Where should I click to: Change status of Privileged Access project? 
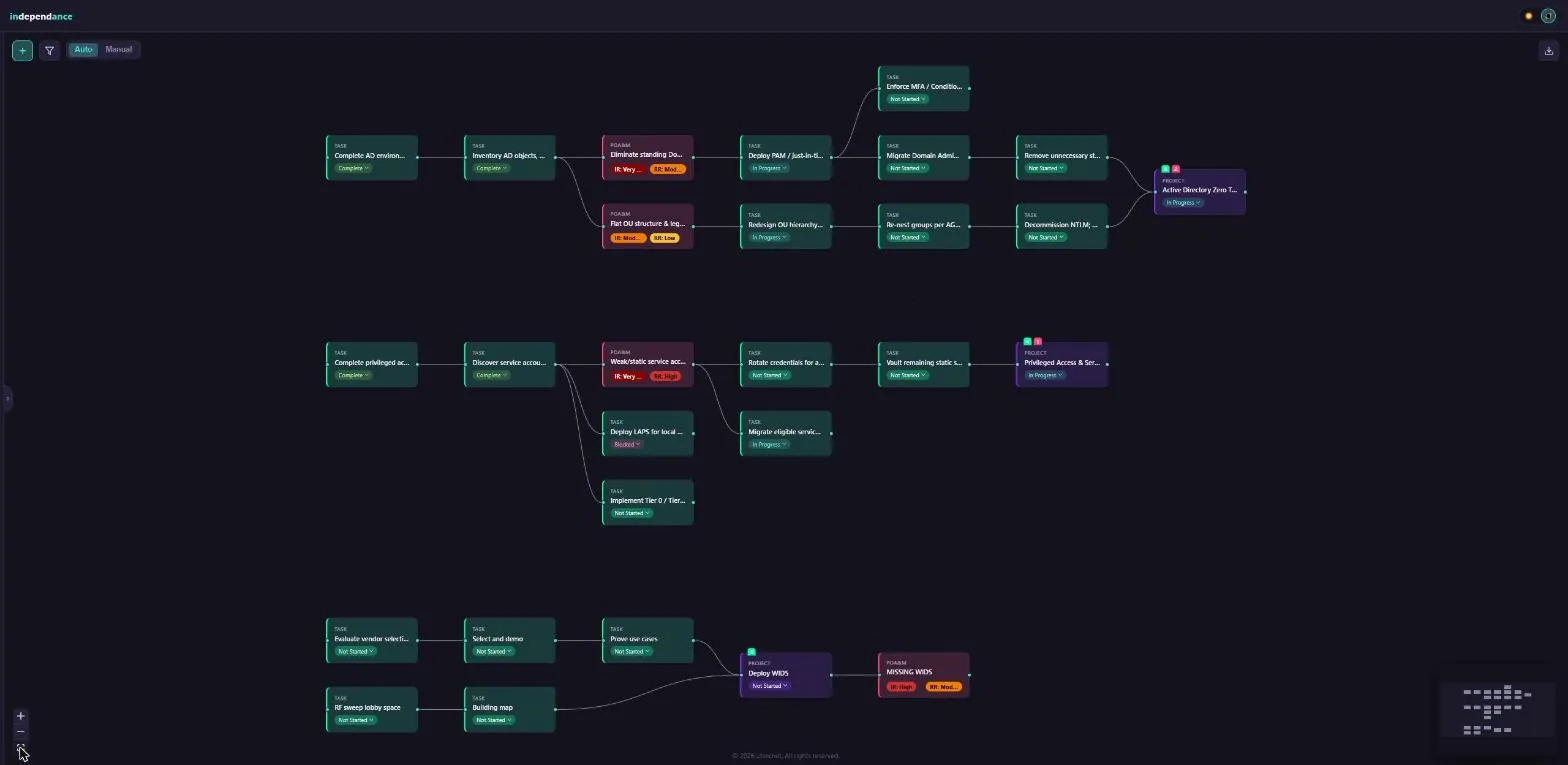tap(1045, 375)
